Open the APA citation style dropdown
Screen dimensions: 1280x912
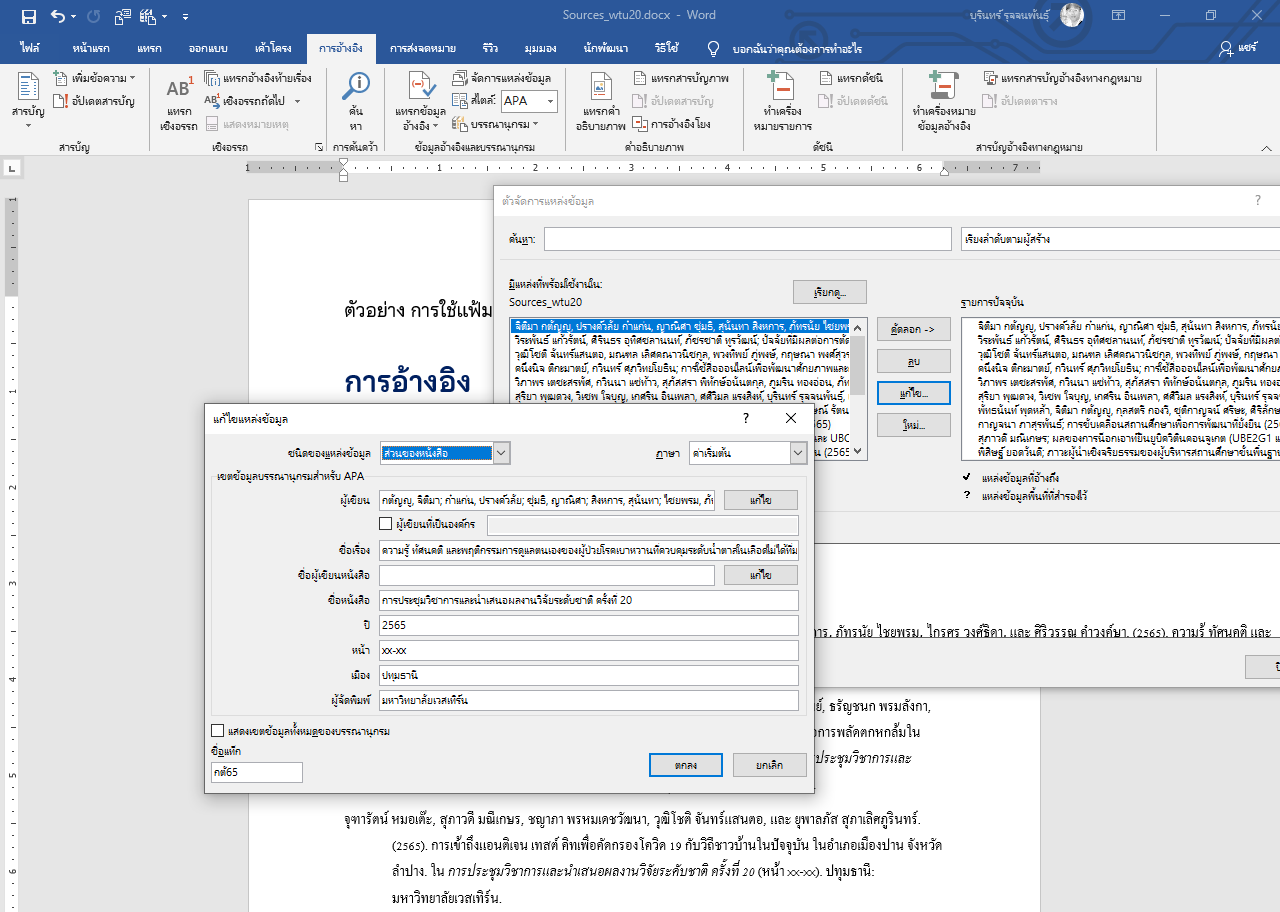(550, 101)
